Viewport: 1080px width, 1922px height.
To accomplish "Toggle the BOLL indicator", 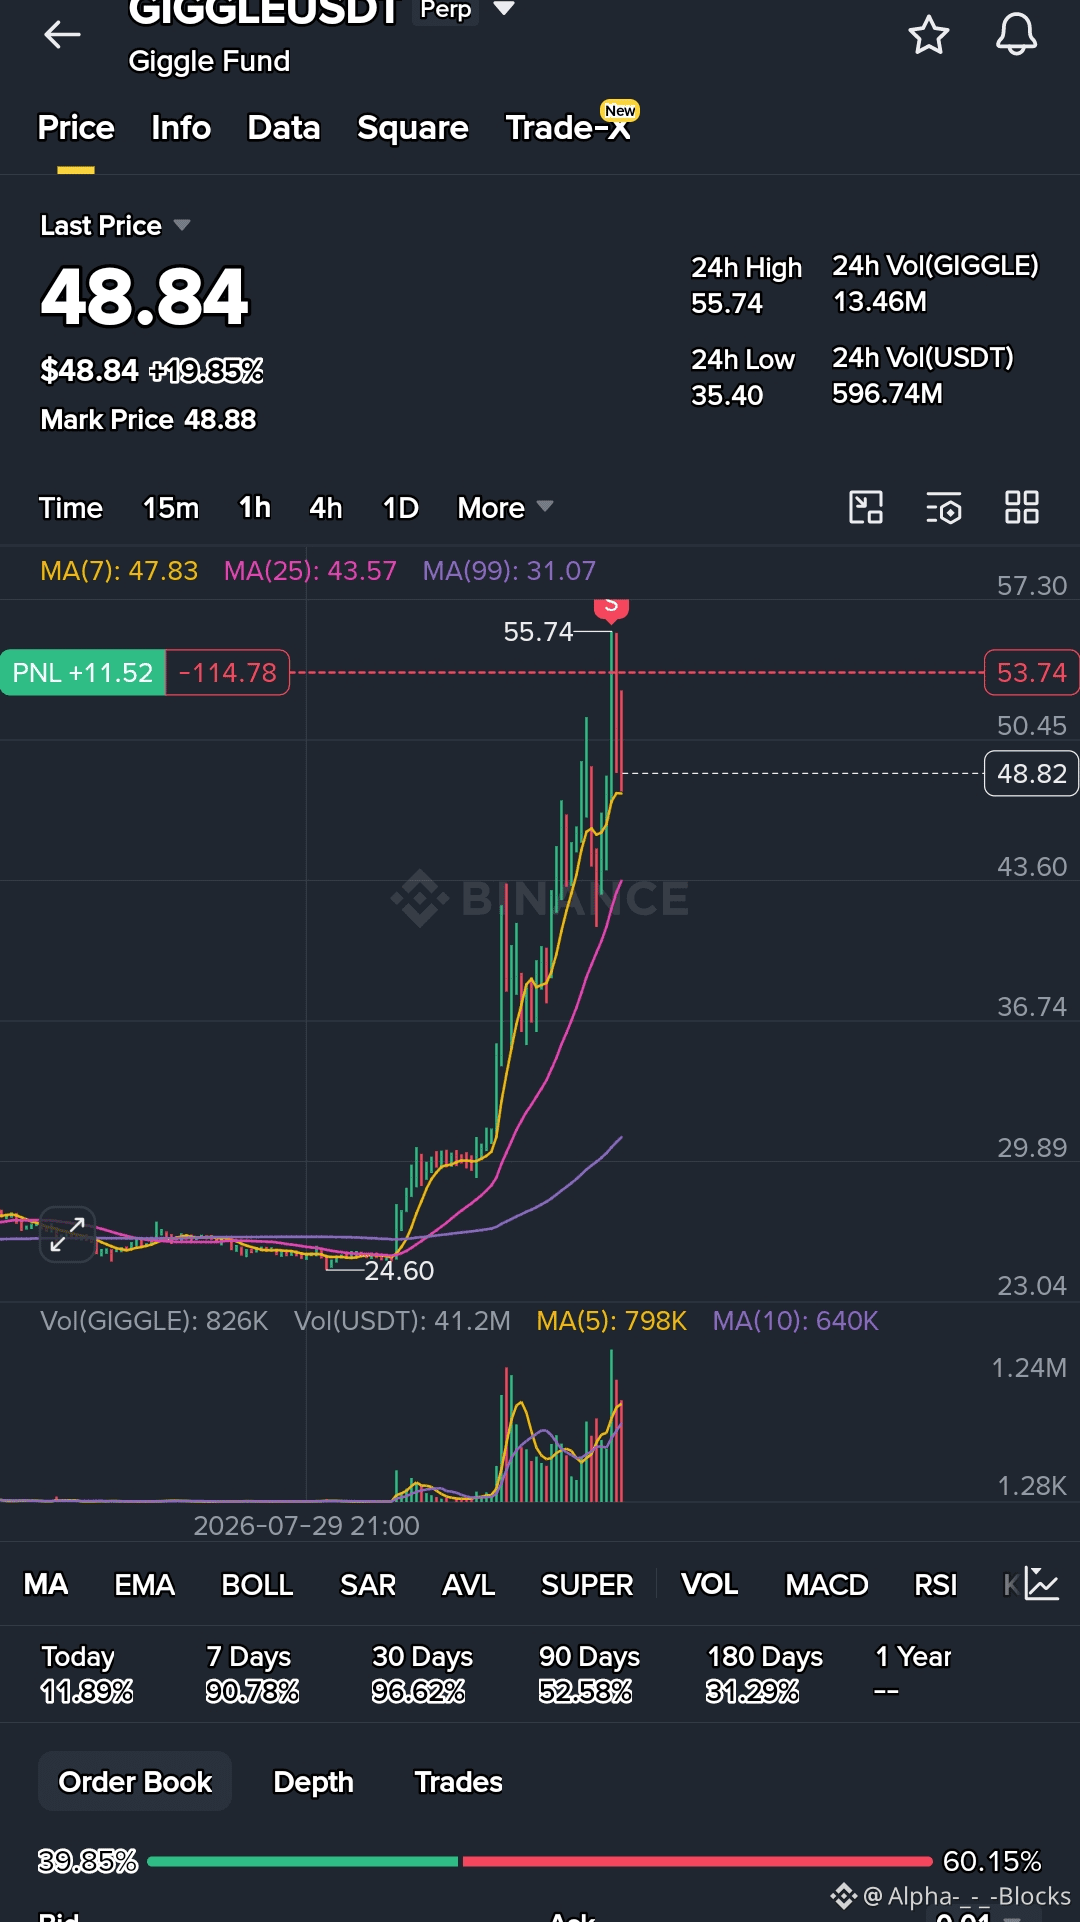I will click(x=257, y=1584).
